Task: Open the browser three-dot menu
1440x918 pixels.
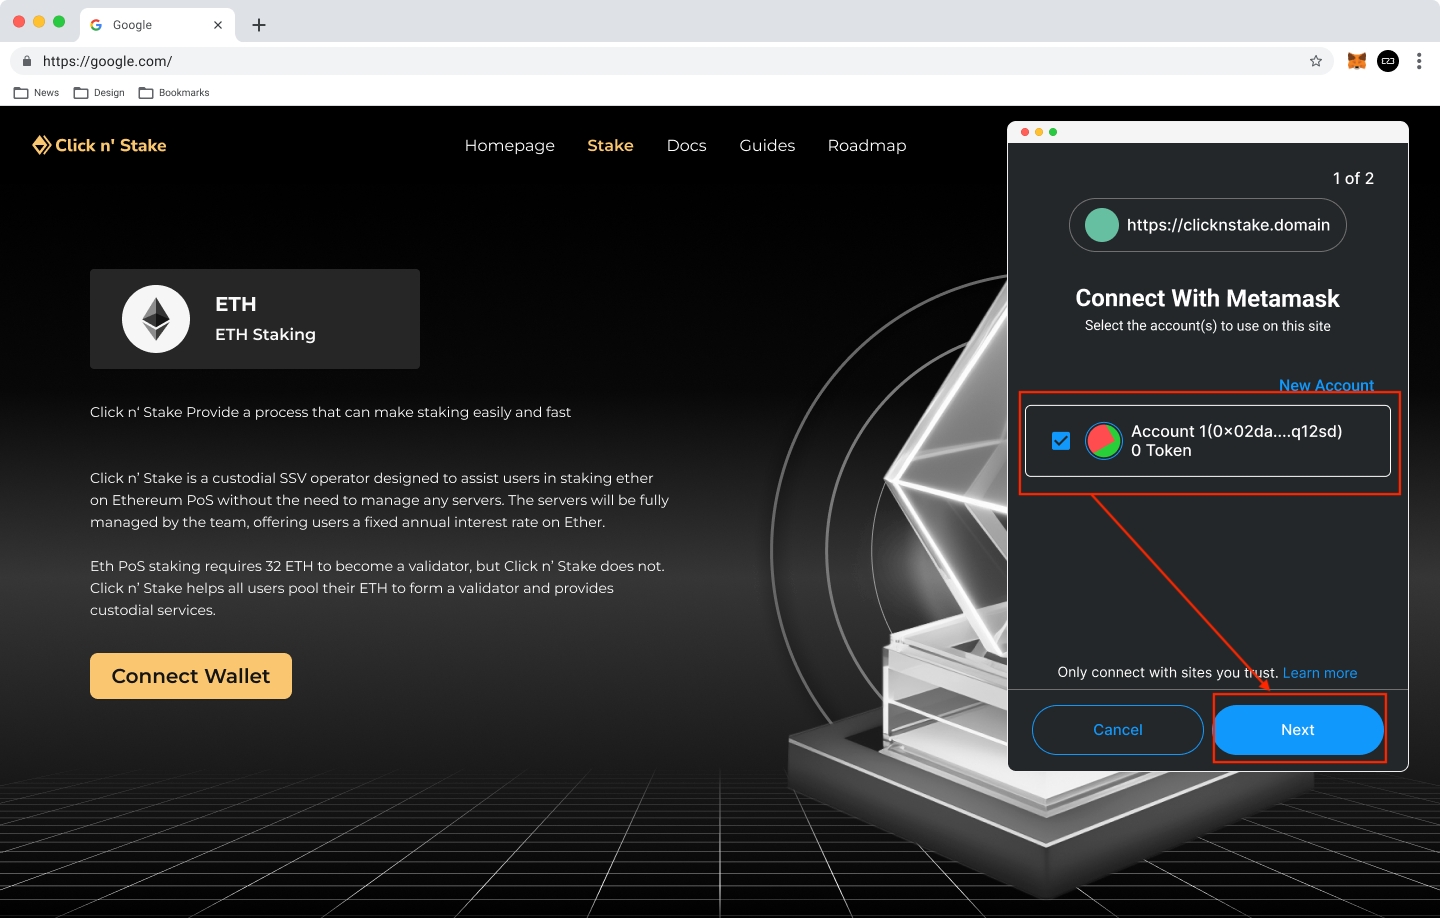Action: tap(1419, 61)
